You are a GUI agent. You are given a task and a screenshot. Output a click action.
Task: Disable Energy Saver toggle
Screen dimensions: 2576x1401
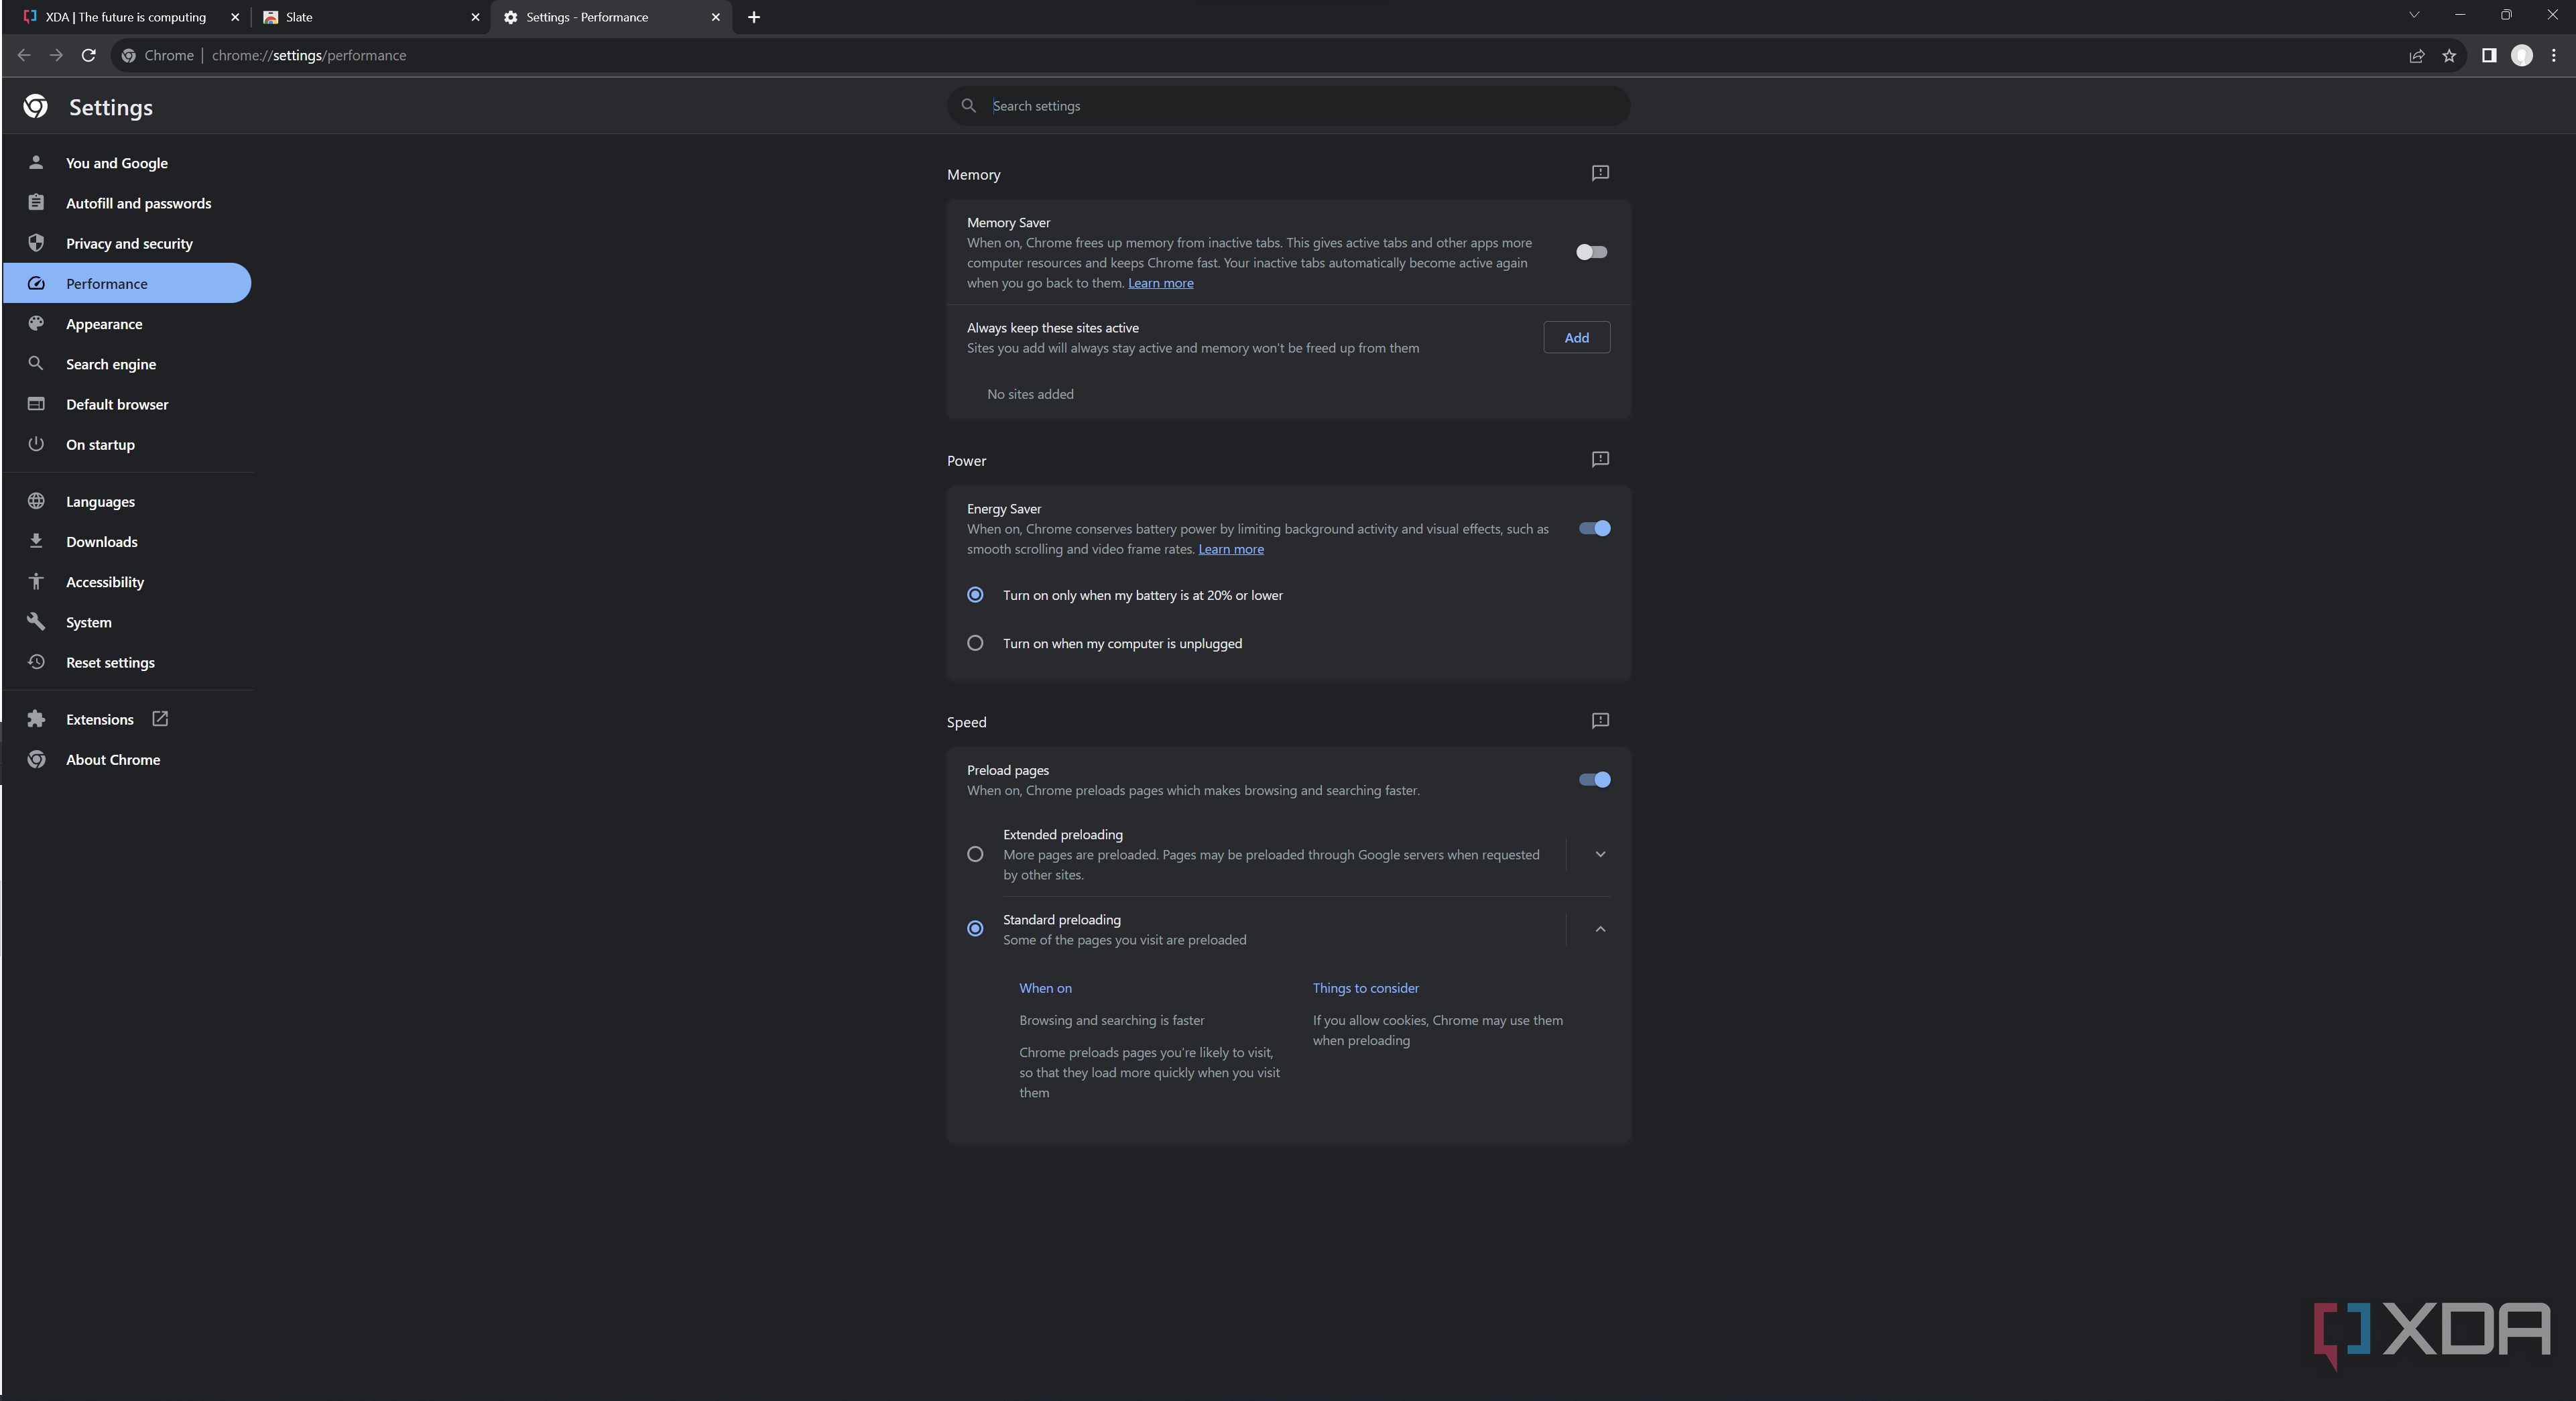pyautogui.click(x=1594, y=528)
